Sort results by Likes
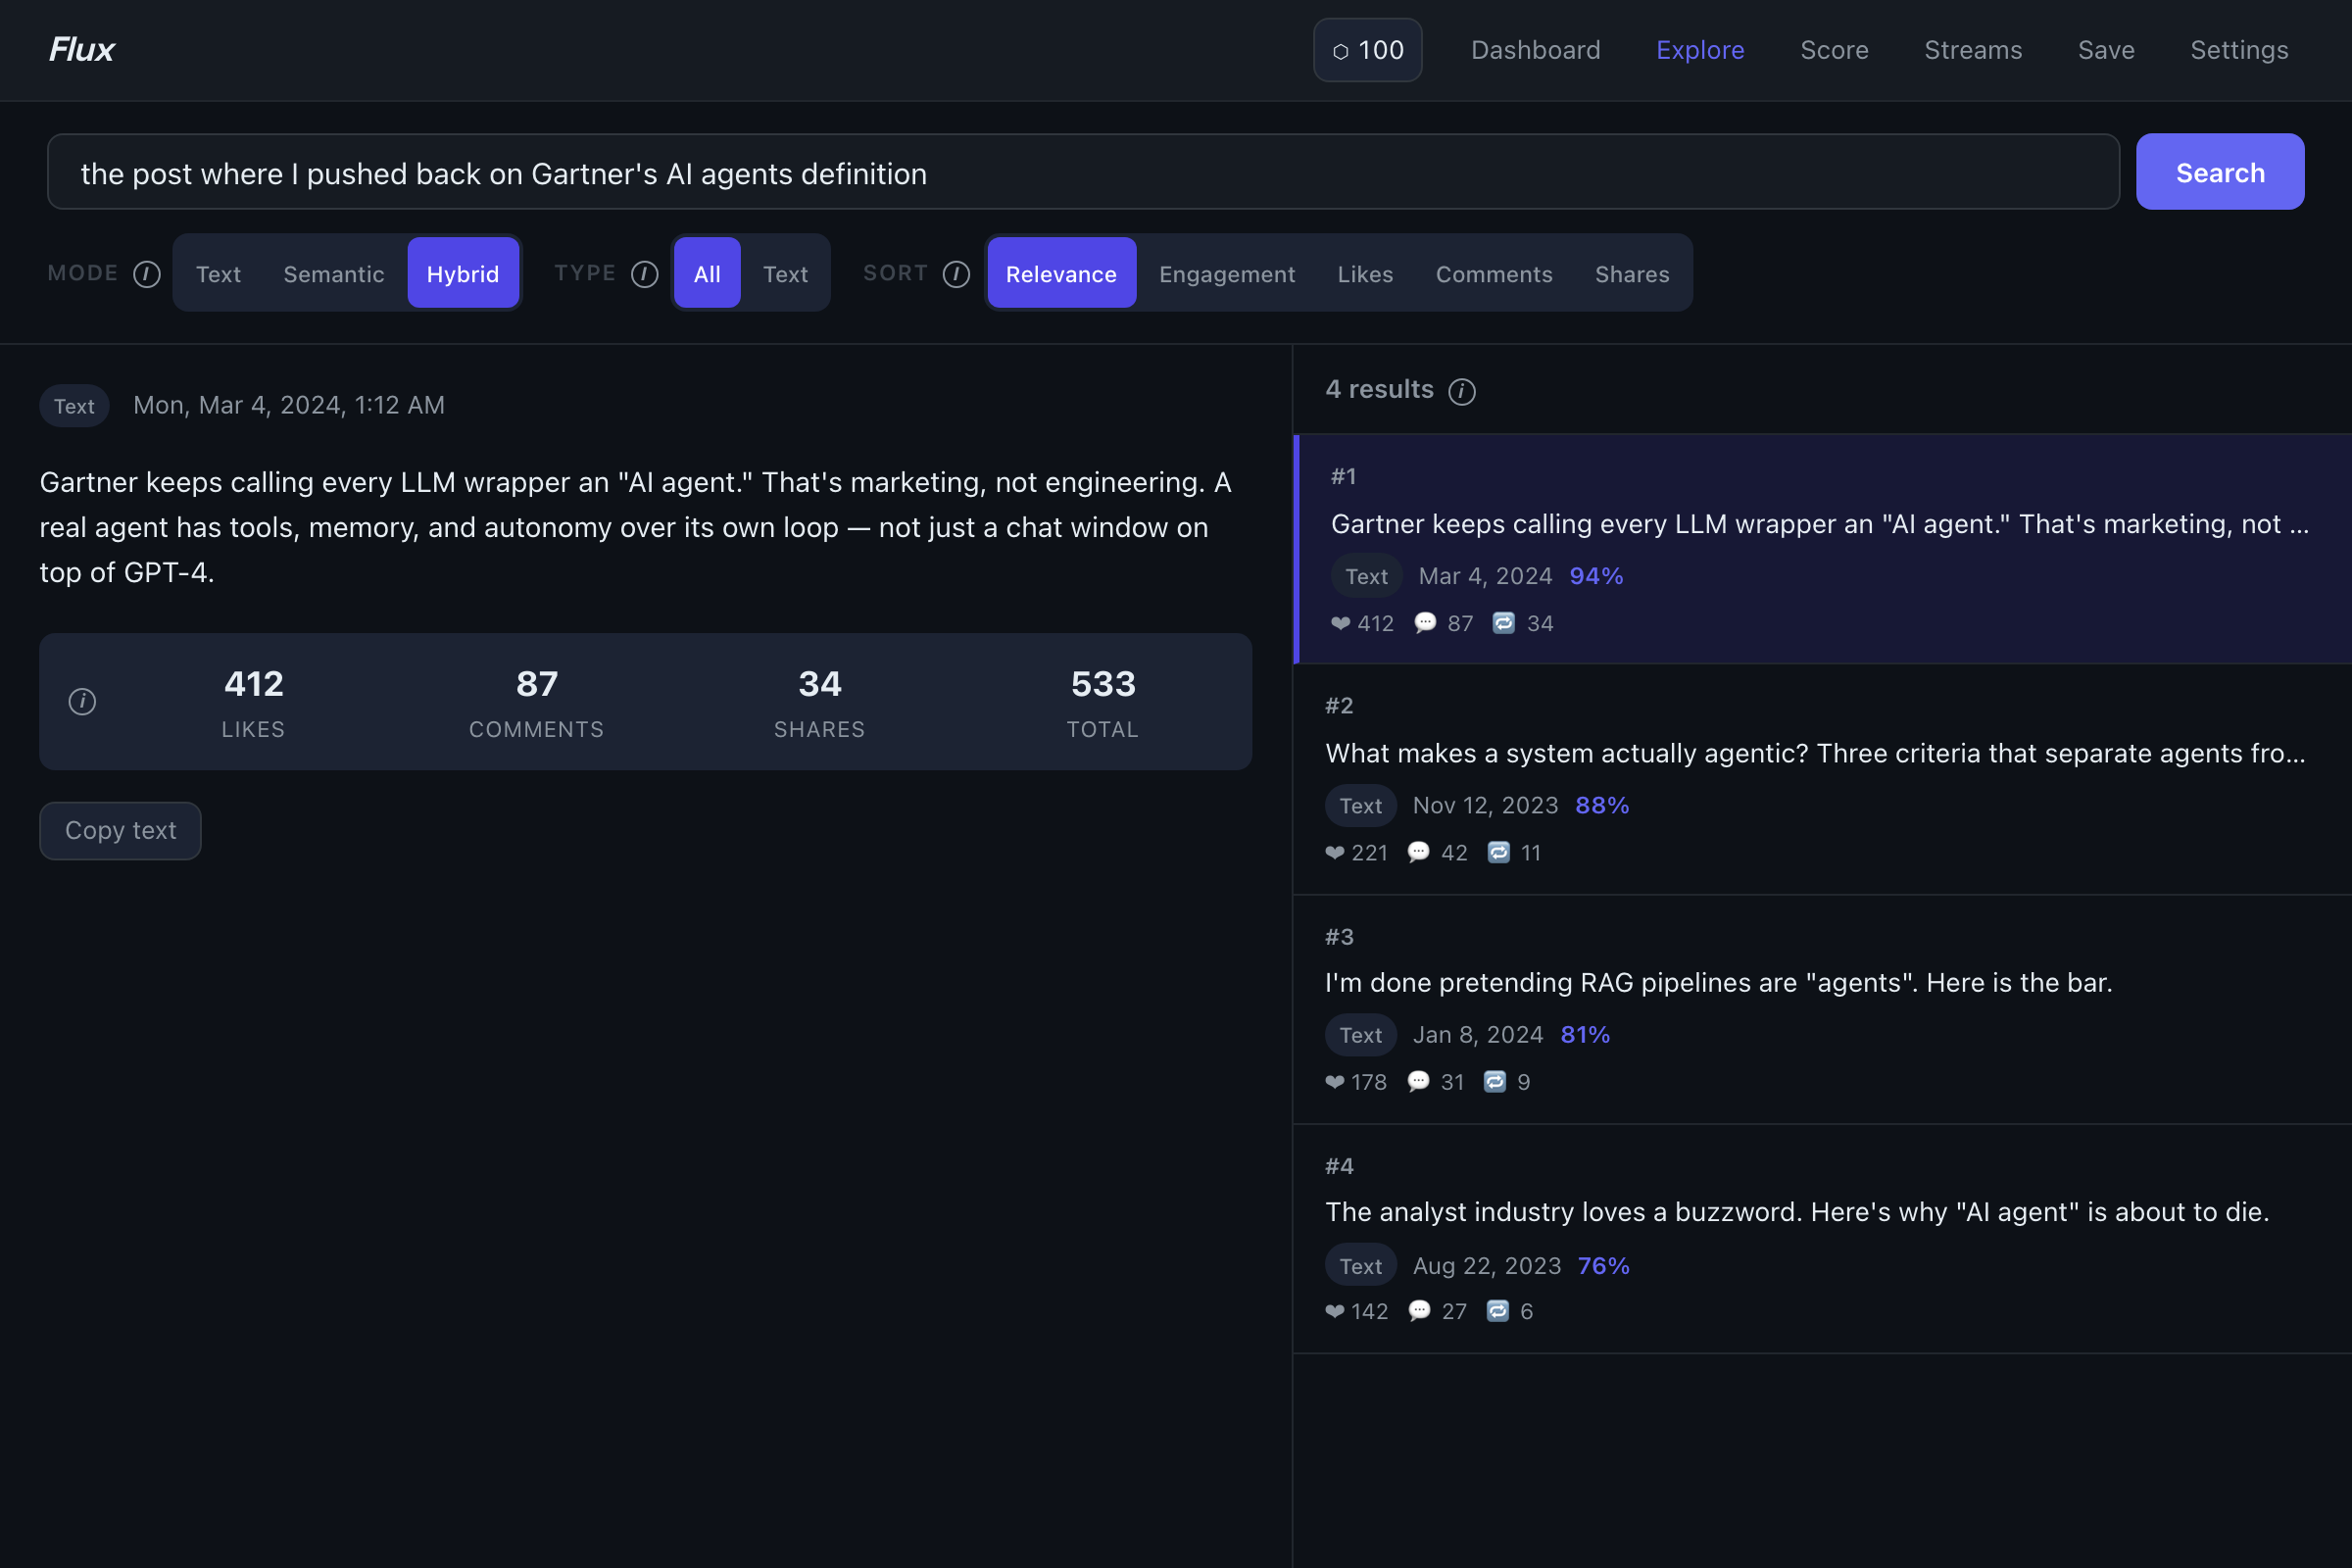 [x=1365, y=273]
